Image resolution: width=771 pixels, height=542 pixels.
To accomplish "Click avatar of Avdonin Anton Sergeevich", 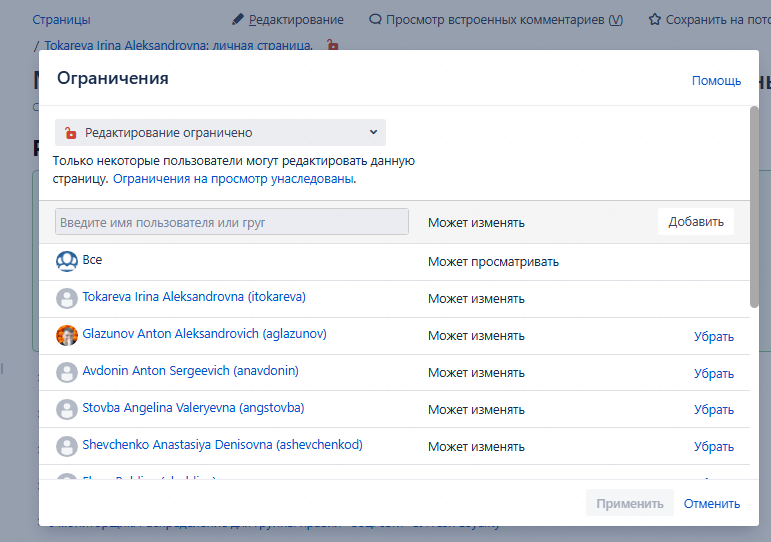I will pos(67,372).
